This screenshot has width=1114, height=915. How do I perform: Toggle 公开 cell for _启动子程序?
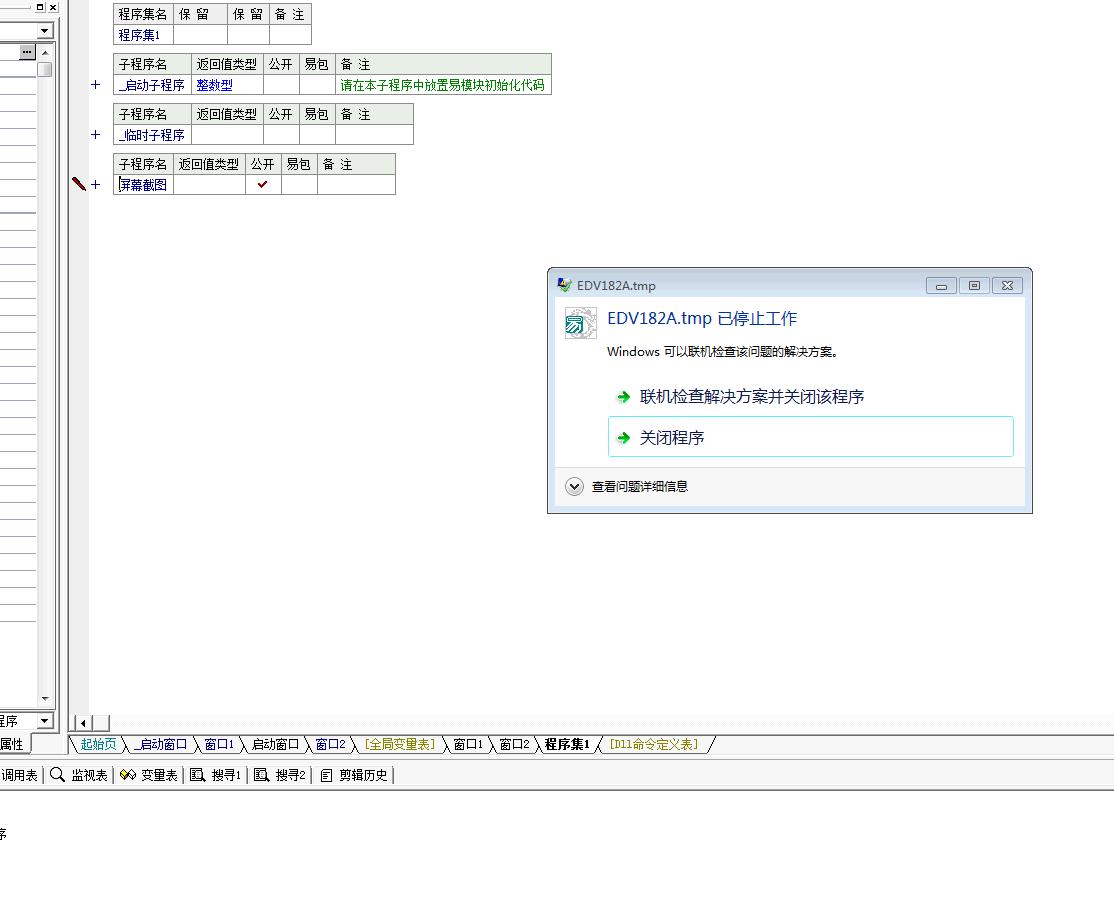click(281, 86)
